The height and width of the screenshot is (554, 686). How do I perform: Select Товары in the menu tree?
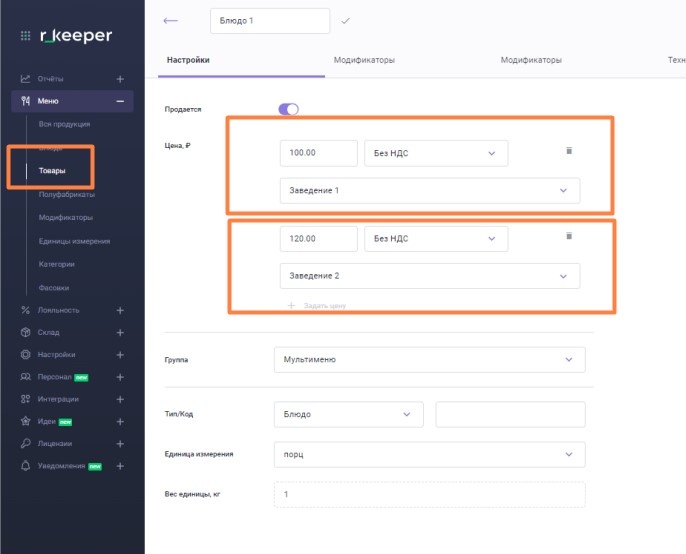(52, 171)
